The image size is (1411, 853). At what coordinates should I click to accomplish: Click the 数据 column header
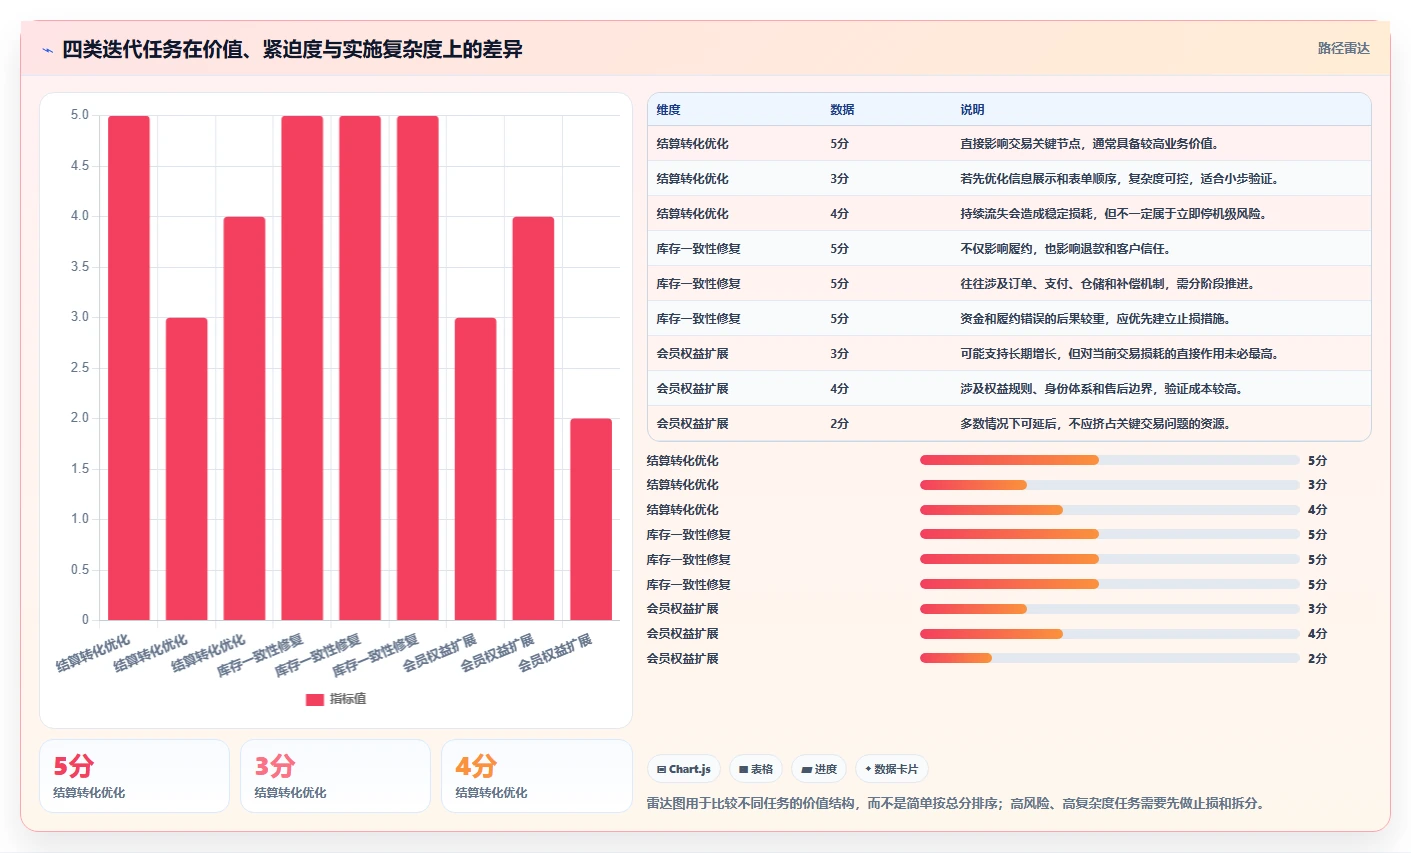842,110
